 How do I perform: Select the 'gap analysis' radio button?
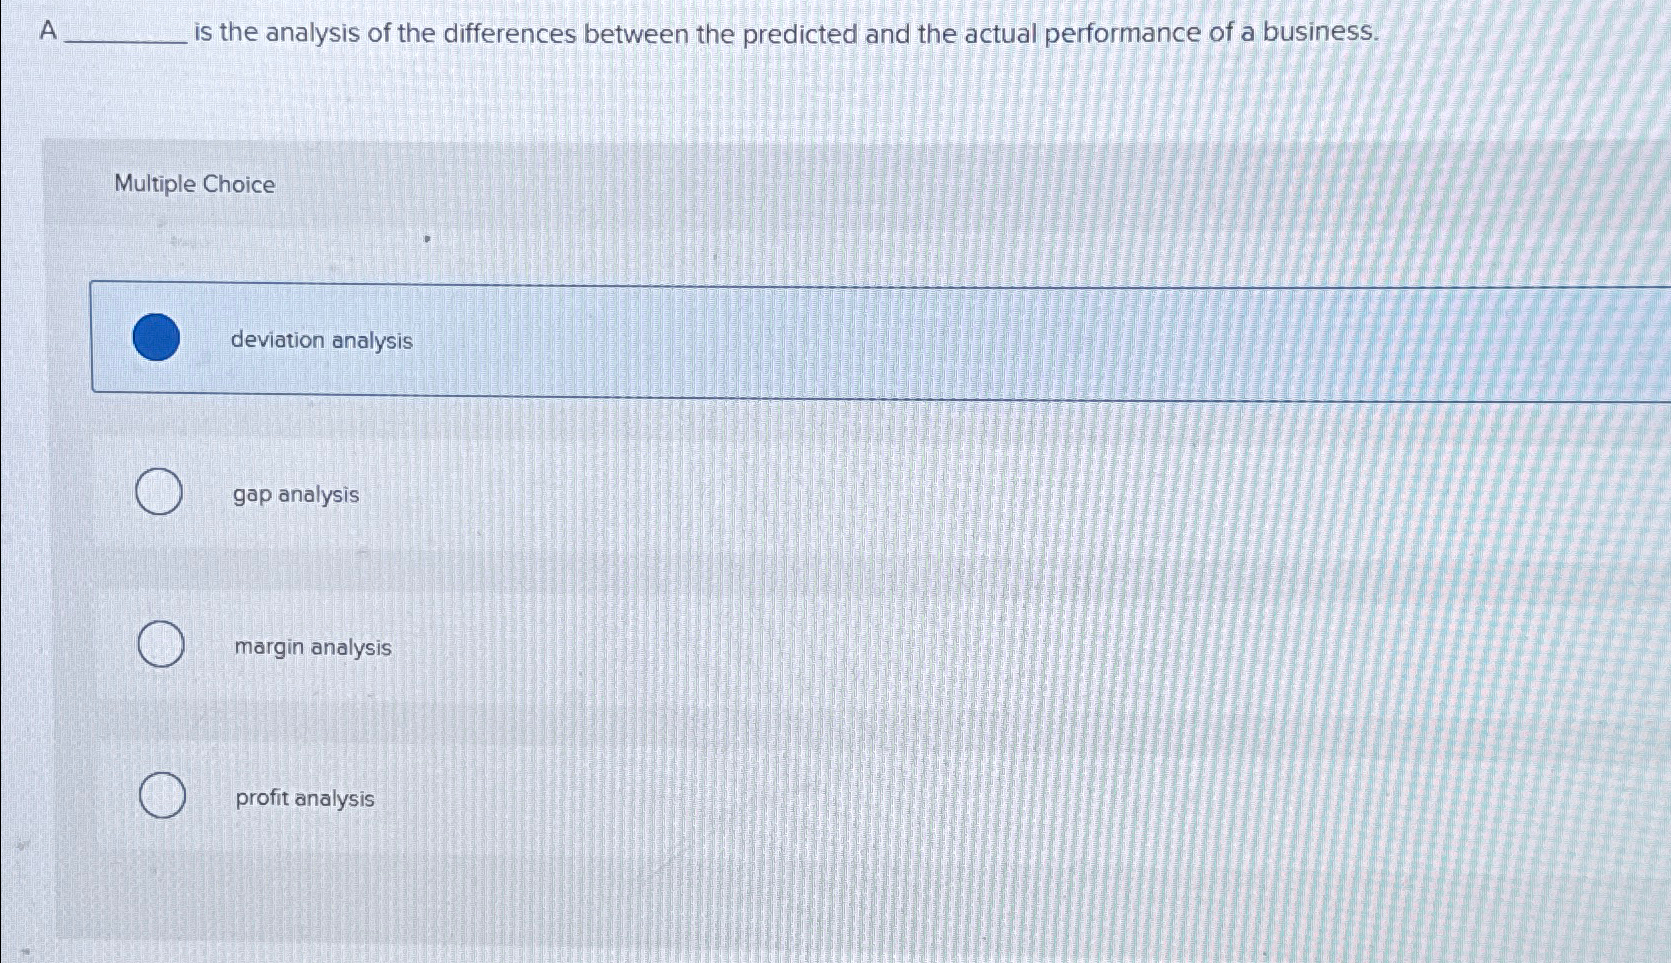point(158,491)
